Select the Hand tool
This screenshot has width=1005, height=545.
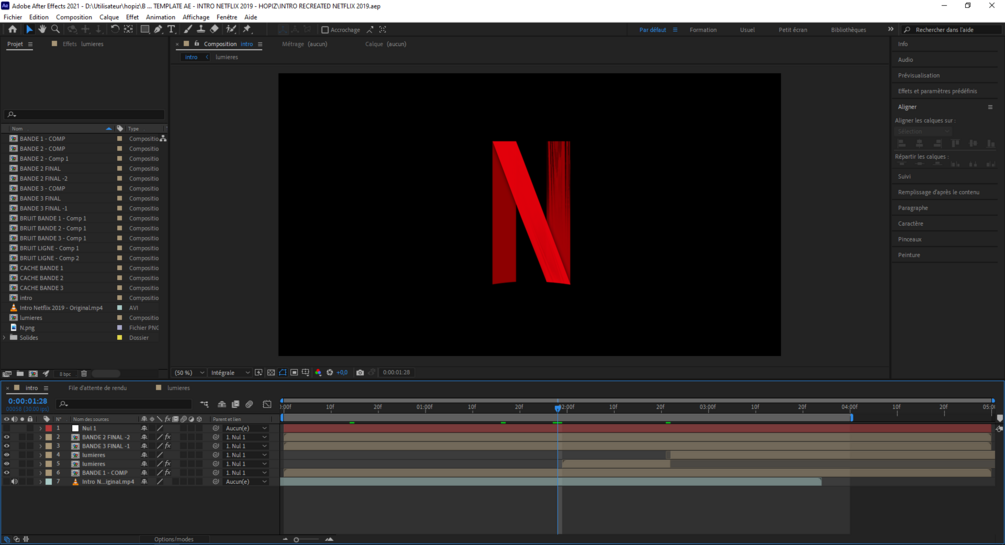pos(42,29)
